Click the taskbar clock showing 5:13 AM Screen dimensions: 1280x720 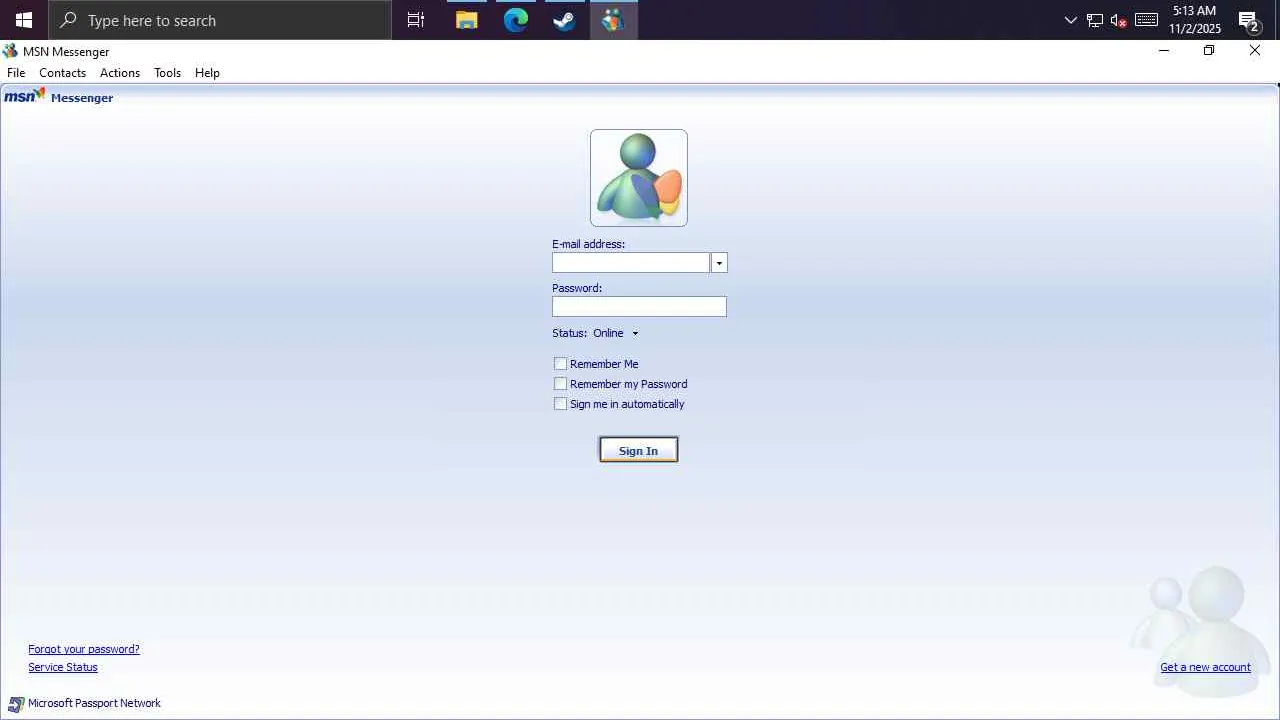pyautogui.click(x=1195, y=20)
